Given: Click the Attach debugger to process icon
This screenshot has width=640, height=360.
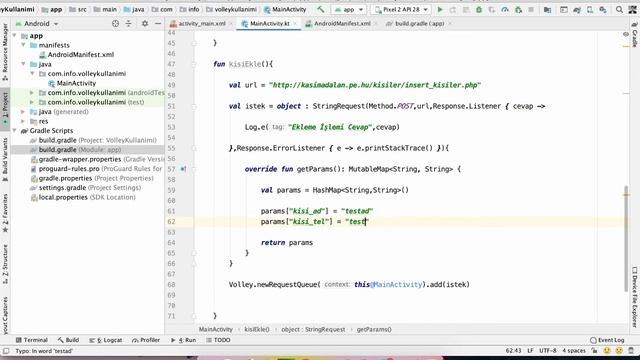Looking at the screenshot, I should coord(518,9).
